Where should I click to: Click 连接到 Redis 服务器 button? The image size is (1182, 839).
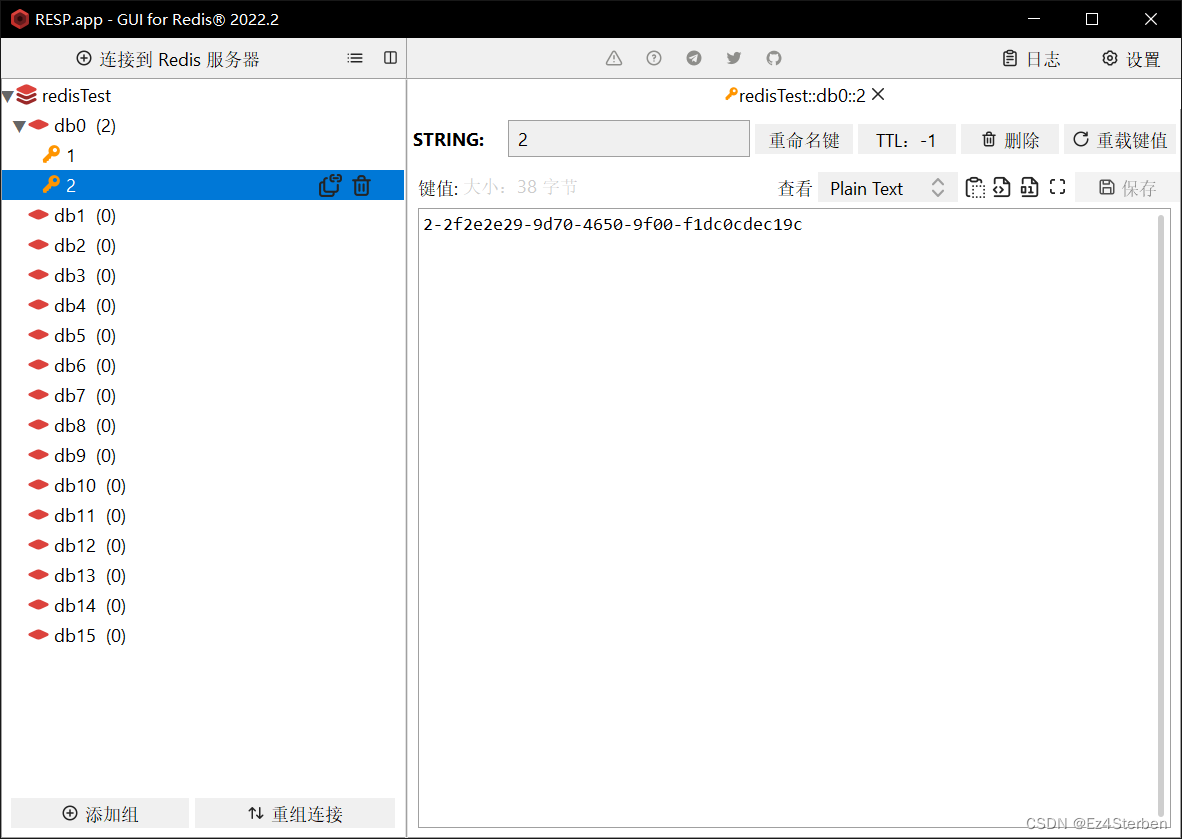click(168, 59)
